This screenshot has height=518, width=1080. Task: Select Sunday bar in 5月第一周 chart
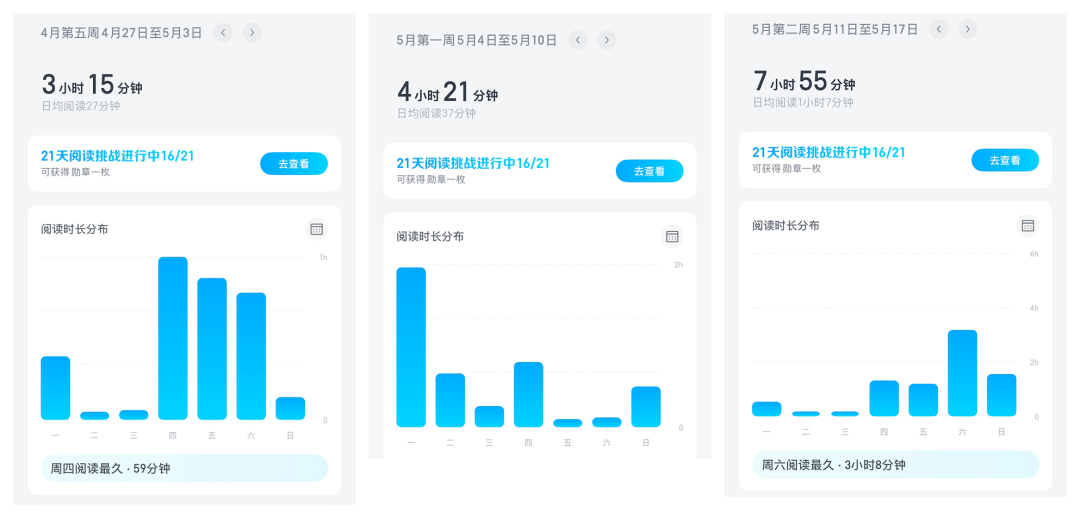coord(646,406)
